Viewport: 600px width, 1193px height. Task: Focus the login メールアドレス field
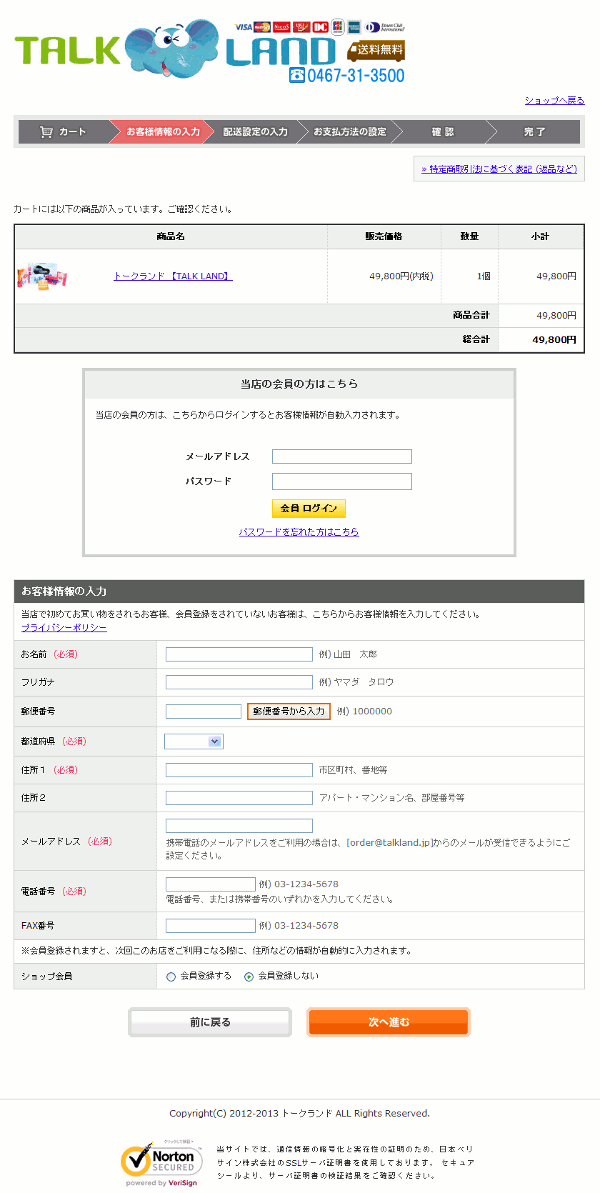pos(341,457)
